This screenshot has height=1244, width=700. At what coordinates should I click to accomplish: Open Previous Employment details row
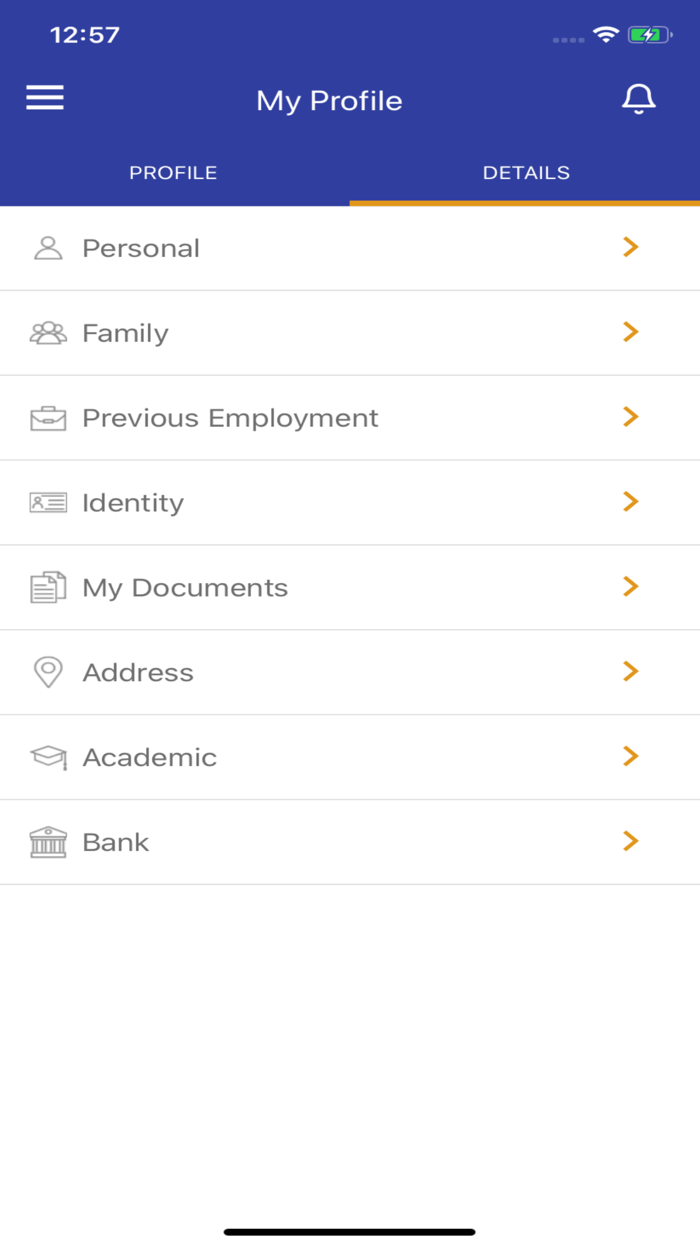[x=350, y=418]
